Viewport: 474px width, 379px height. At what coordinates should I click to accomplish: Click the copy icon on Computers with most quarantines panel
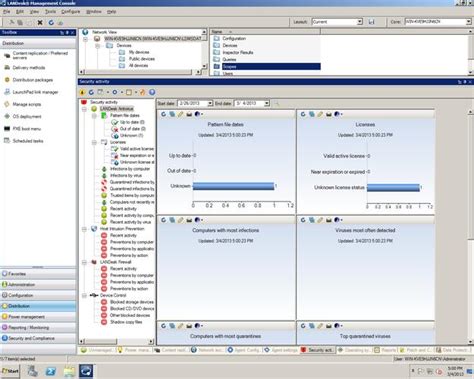pos(172,326)
